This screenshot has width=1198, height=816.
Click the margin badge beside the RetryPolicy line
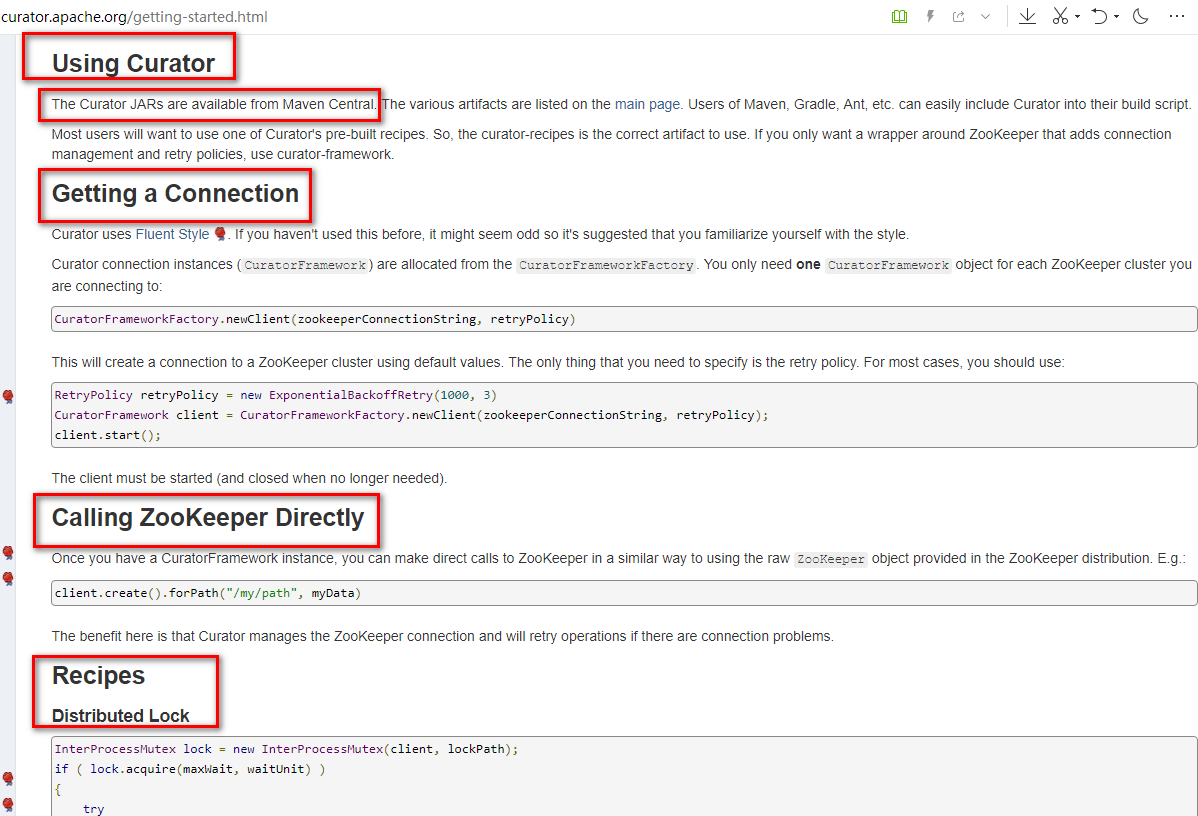click(x=8, y=396)
